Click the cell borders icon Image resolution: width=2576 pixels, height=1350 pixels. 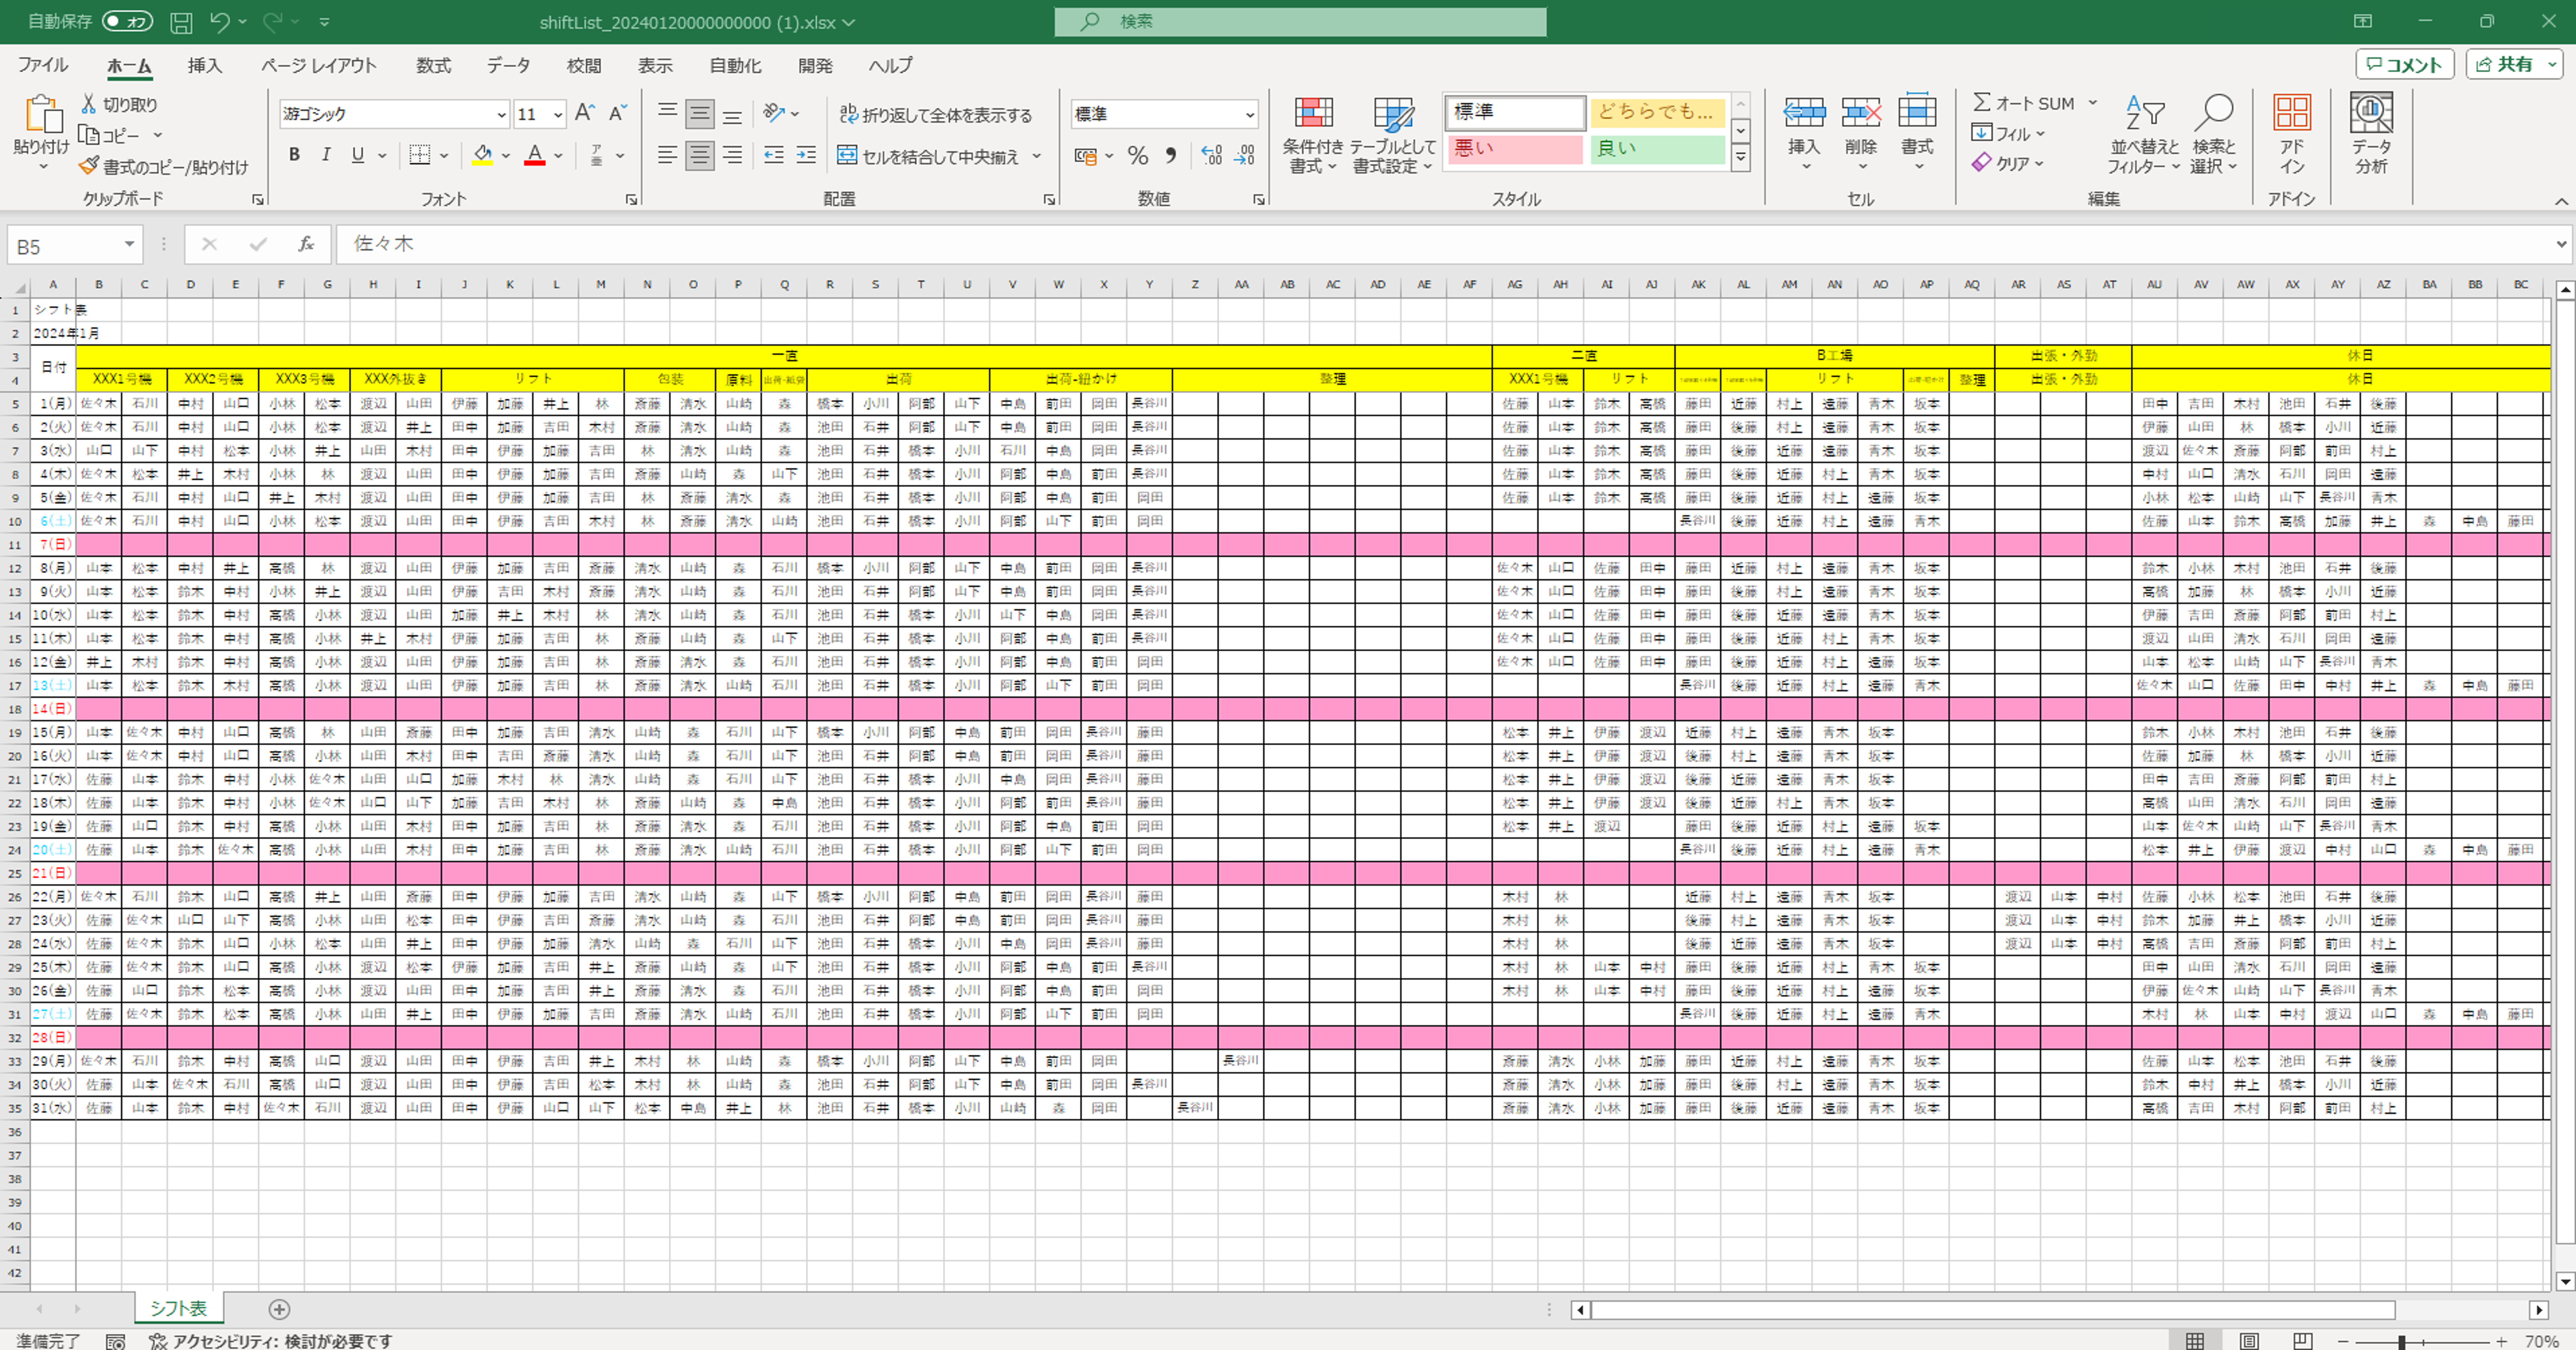420,155
